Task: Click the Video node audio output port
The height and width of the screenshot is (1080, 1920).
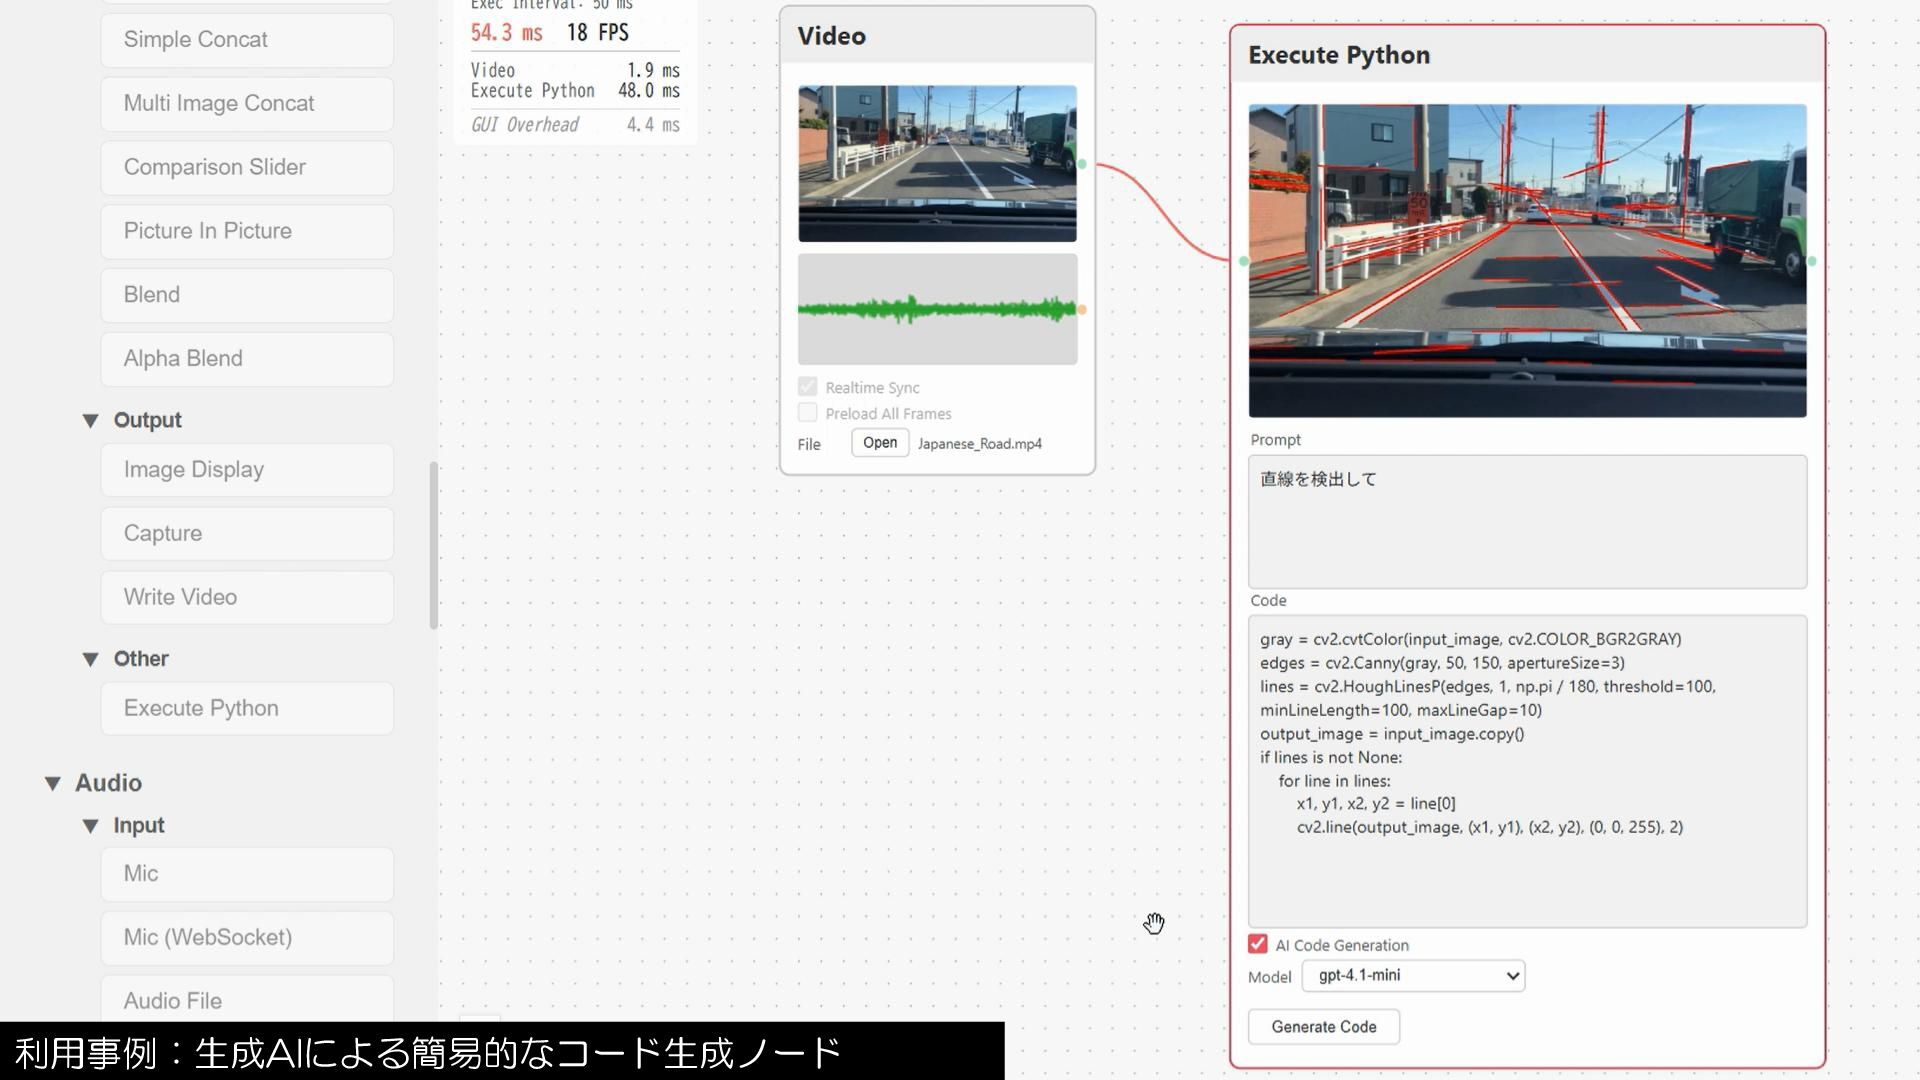Action: (1082, 310)
